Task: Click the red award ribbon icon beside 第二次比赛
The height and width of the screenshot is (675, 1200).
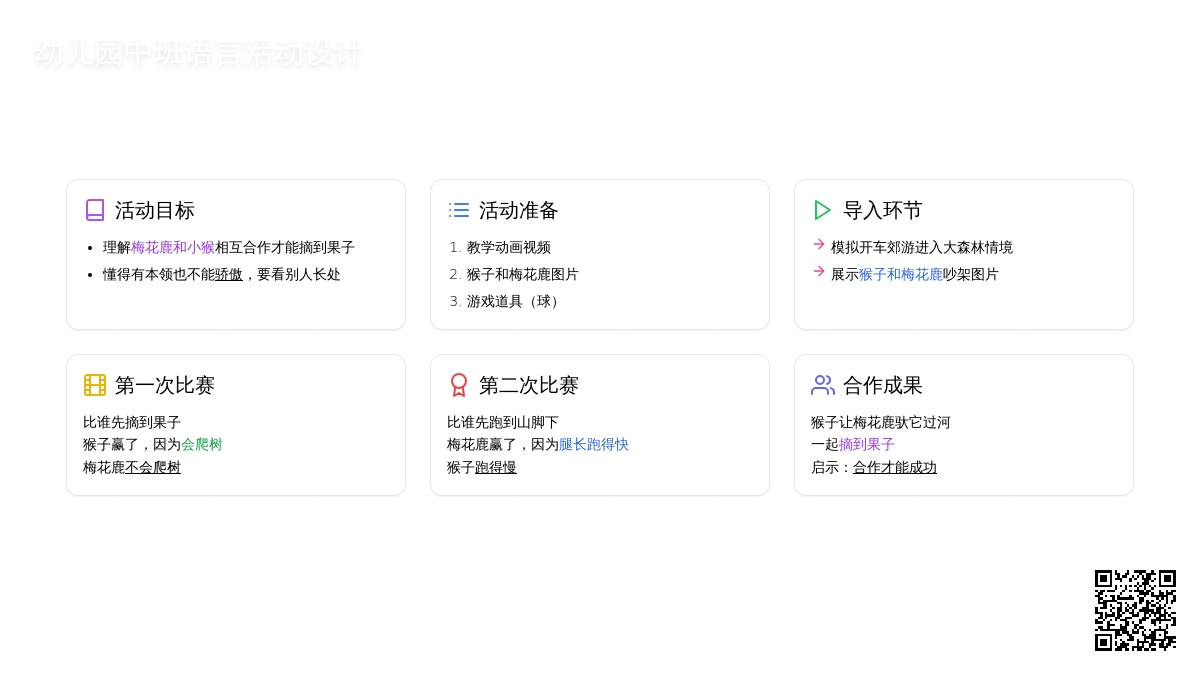Action: click(x=459, y=385)
